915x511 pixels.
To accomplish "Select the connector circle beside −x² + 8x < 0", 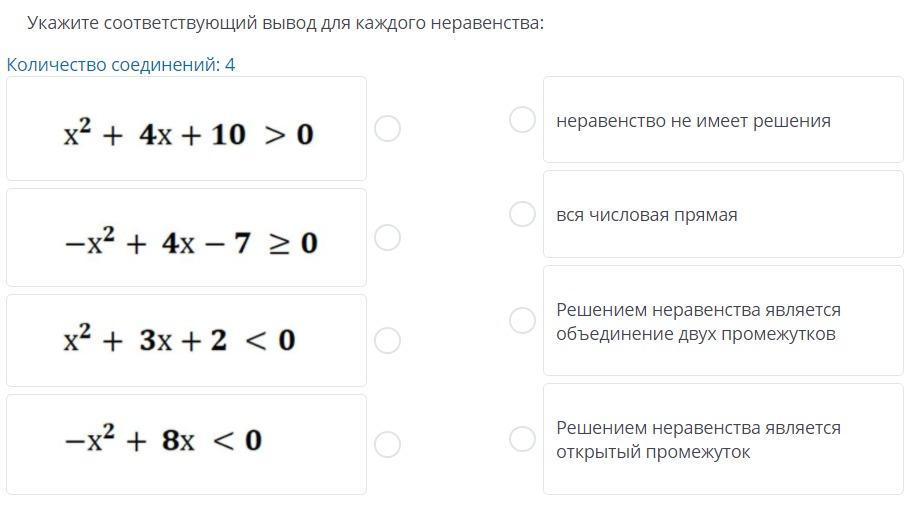I will [387, 443].
